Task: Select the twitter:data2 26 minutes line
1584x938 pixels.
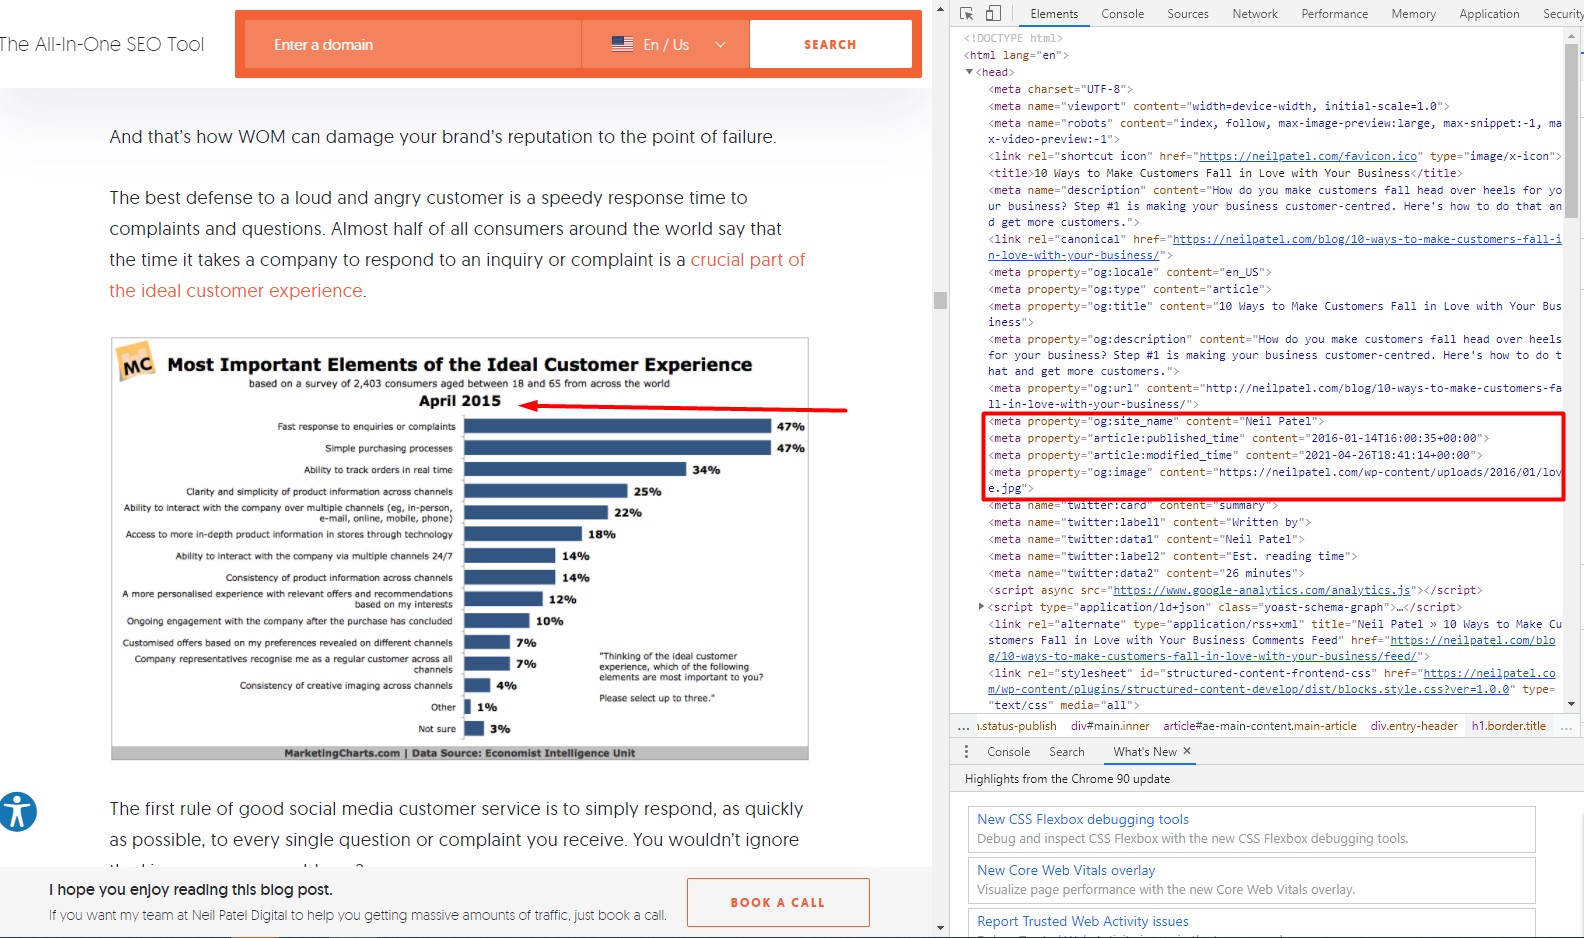Action: coord(1146,573)
